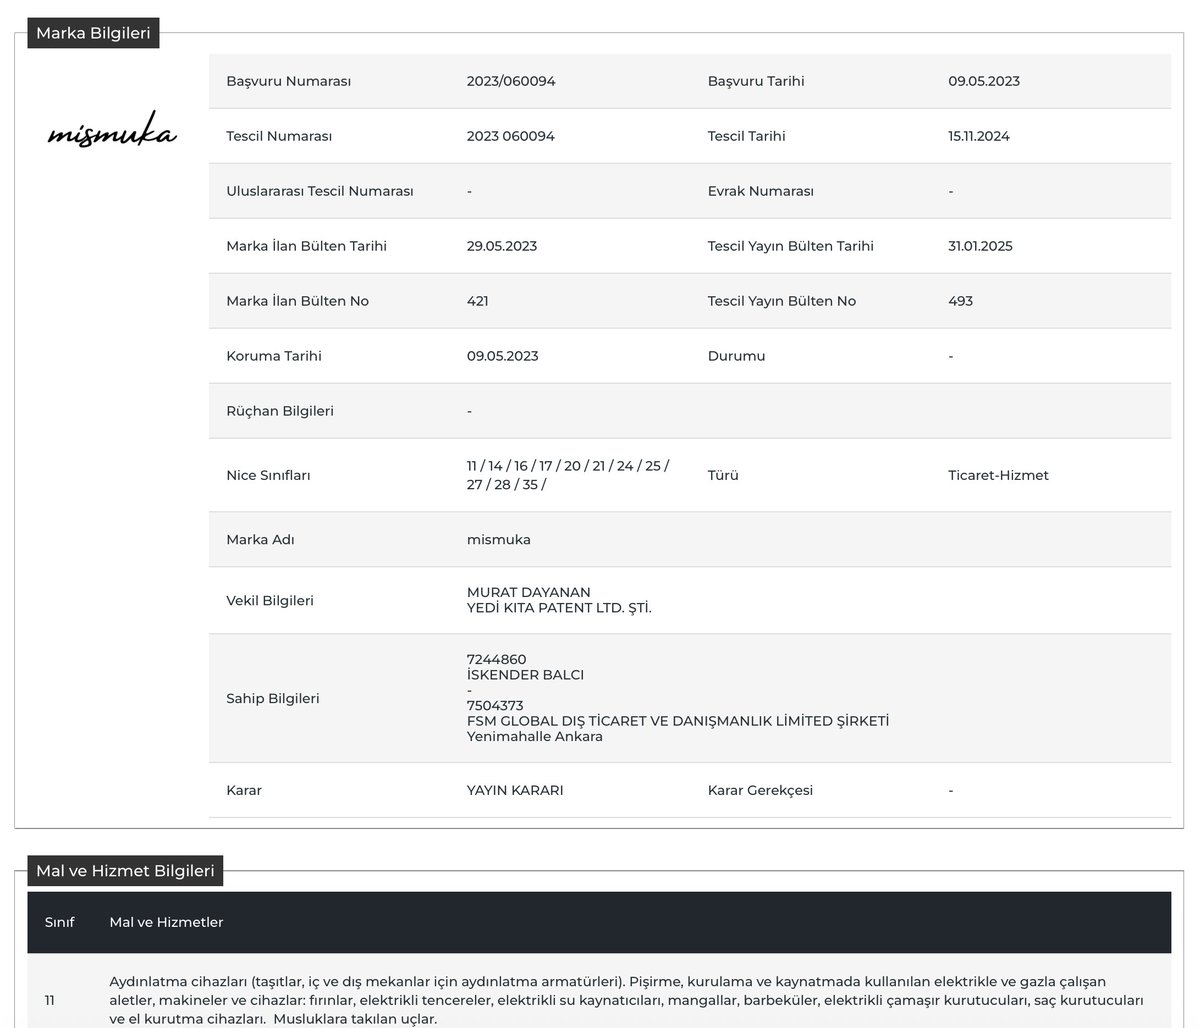Select the Nice classes list 11 / 14 / 16

568,475
